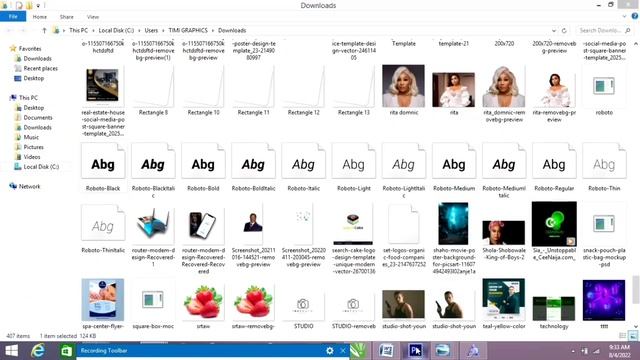Click the file list vertical scrollbar thumb
Screen dimensions: 640x360
click(636, 290)
